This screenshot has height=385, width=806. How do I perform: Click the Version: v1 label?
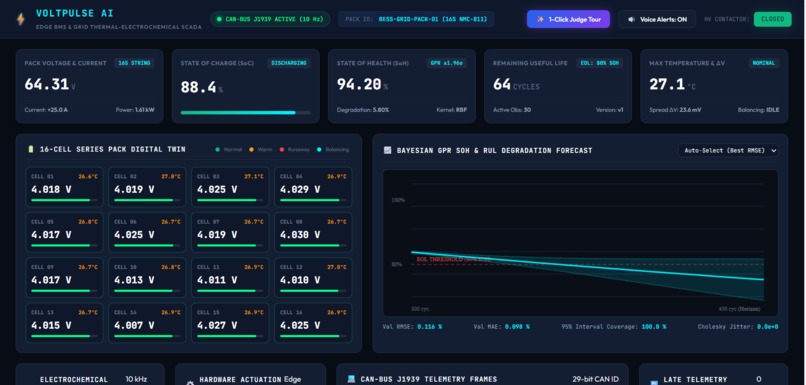click(x=610, y=109)
